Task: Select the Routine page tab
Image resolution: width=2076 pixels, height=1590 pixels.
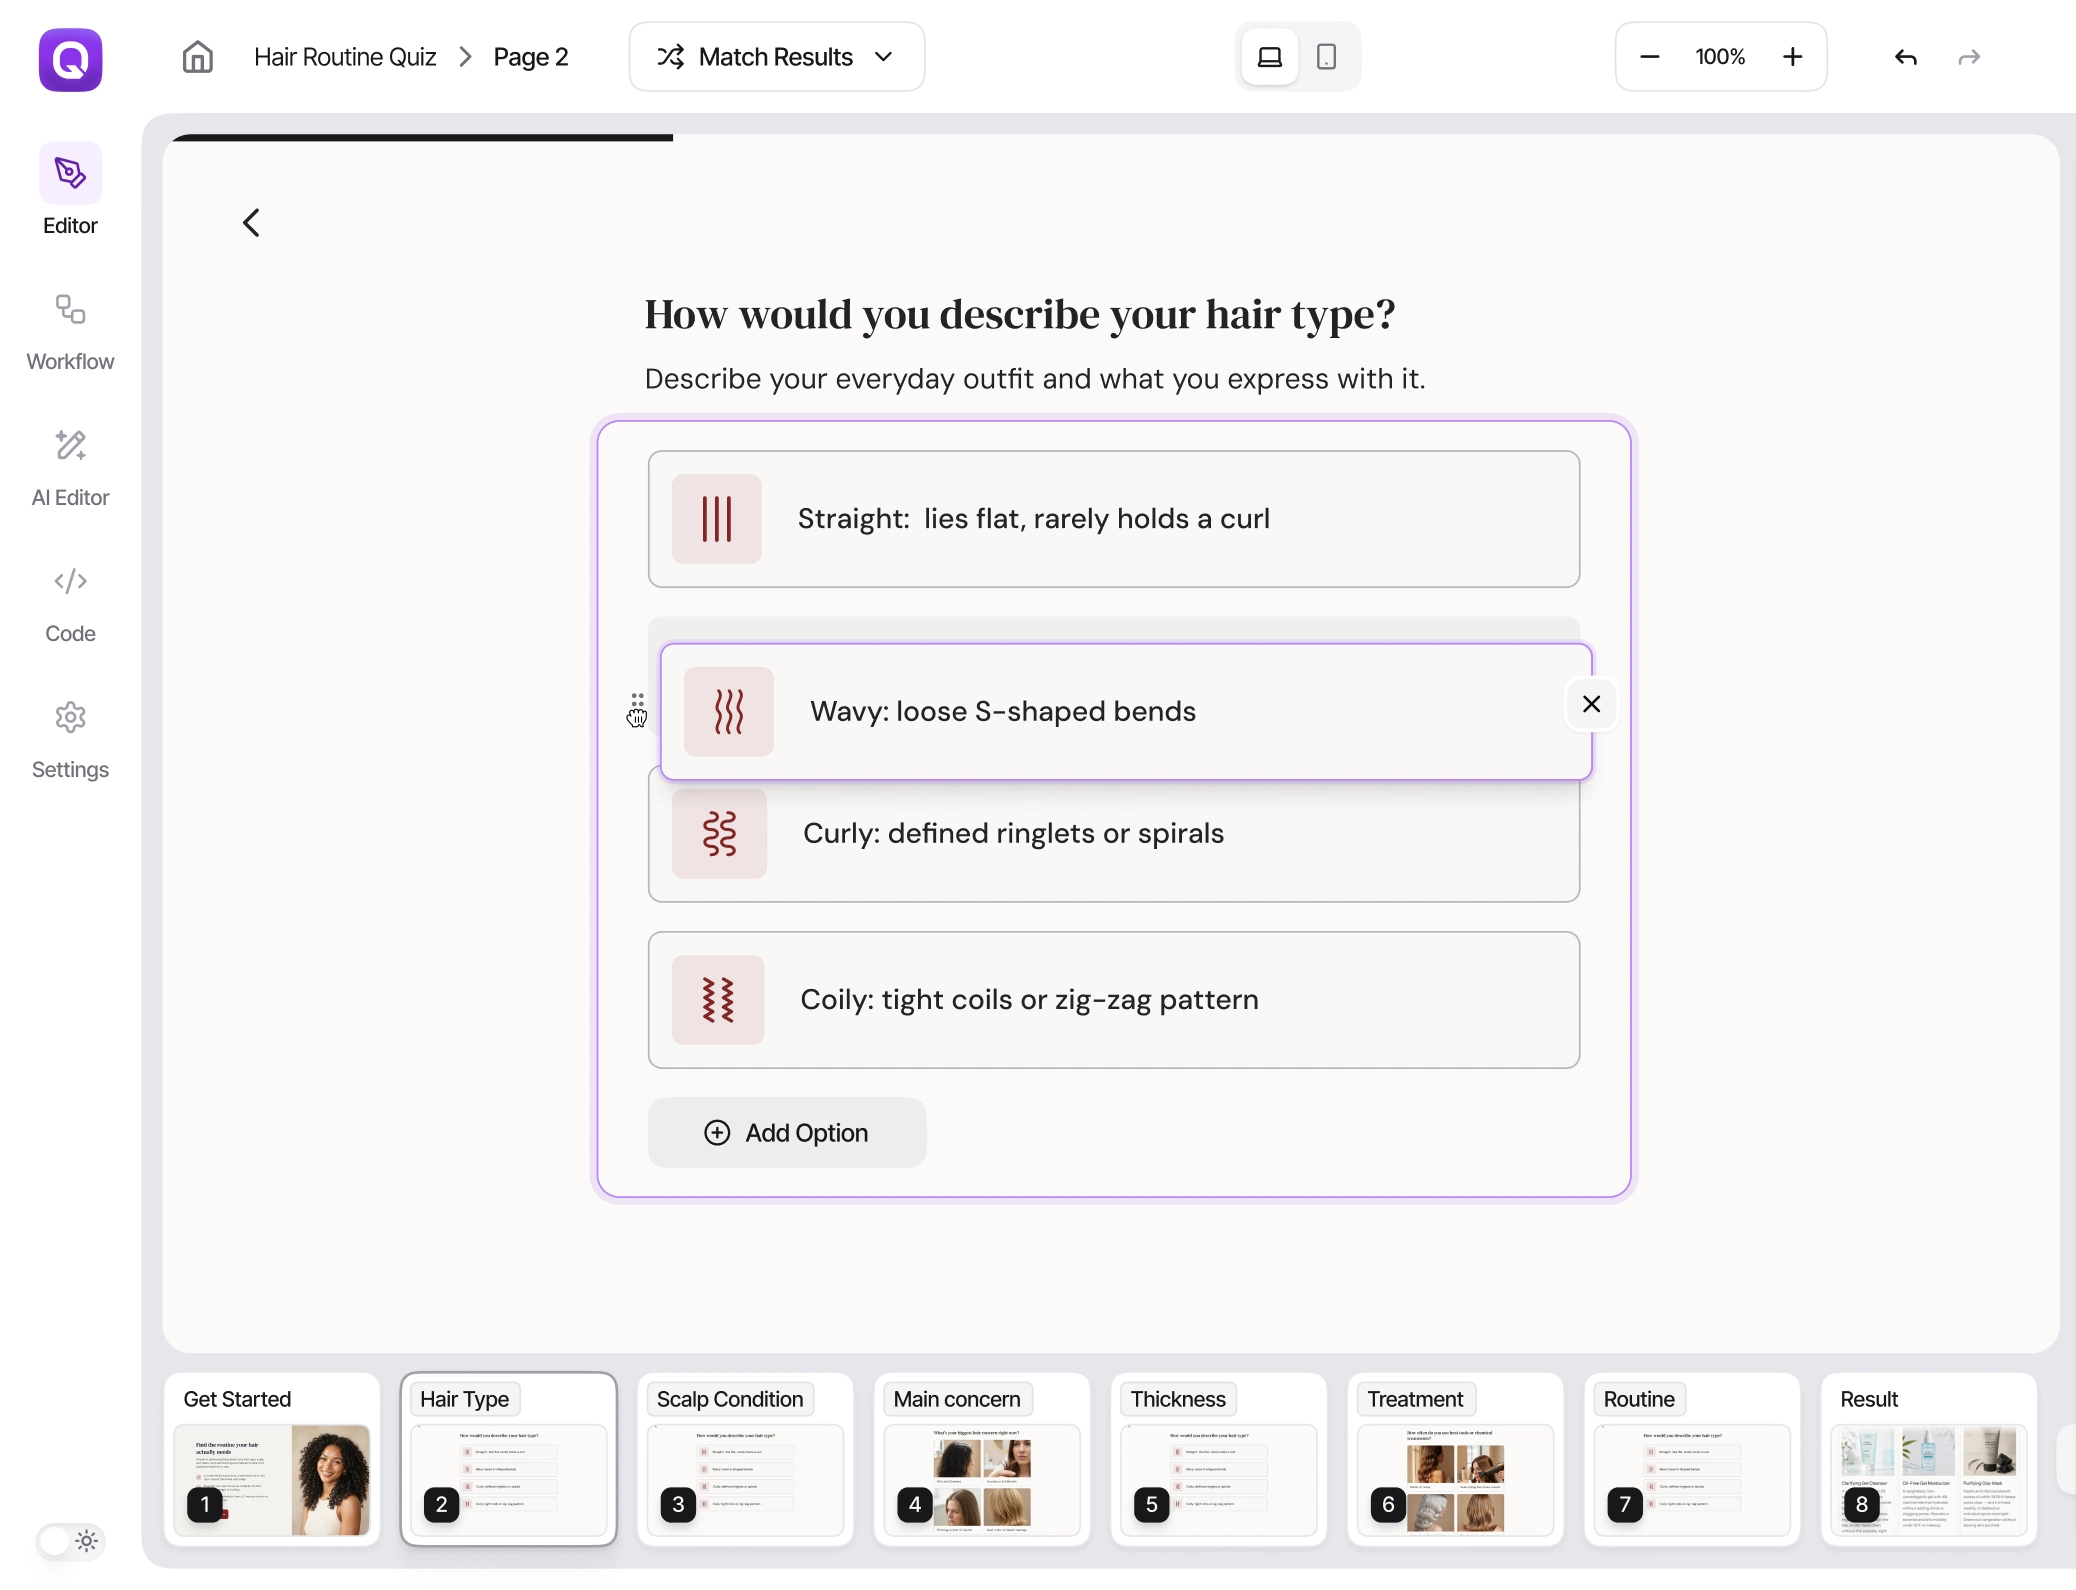Action: coord(1639,1399)
